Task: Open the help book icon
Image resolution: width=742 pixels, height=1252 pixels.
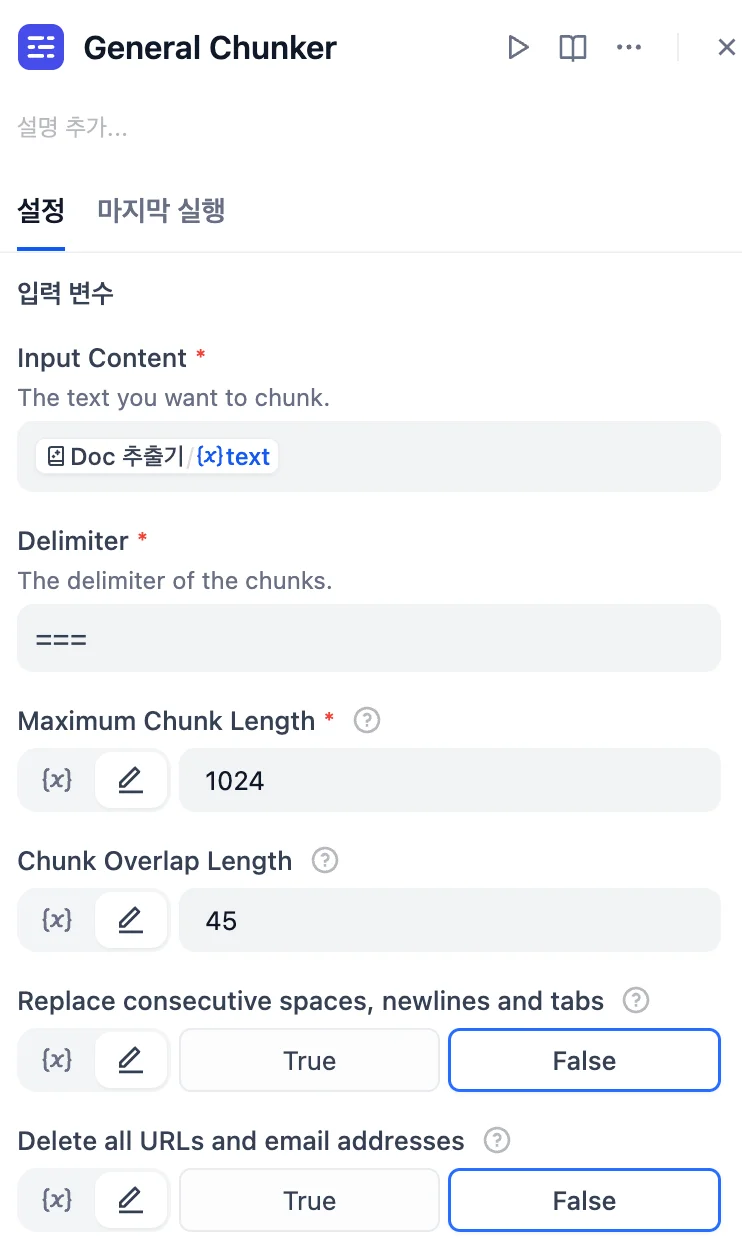Action: (573, 47)
